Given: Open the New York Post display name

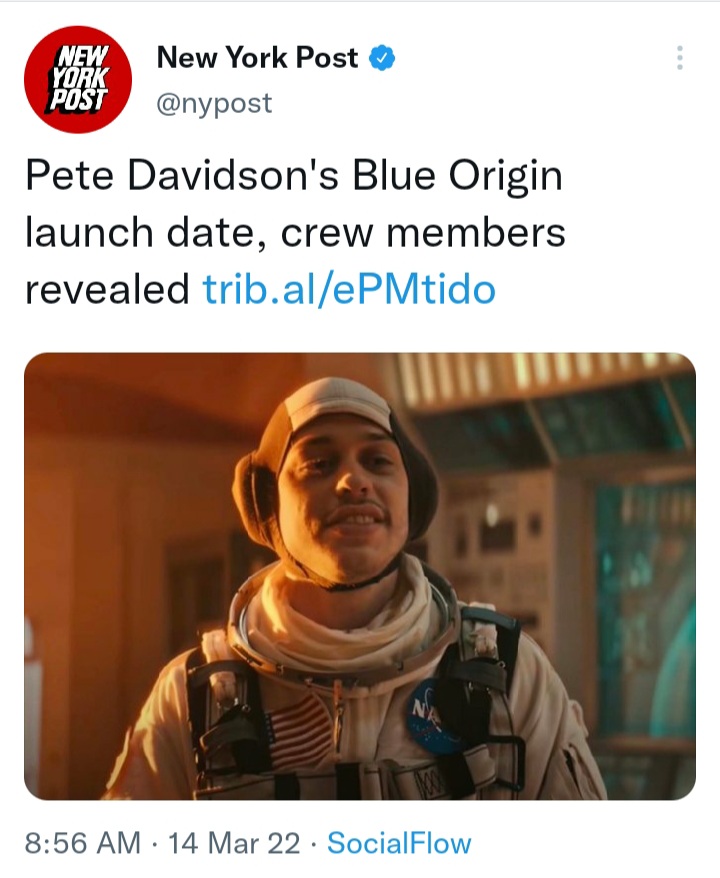Looking at the screenshot, I should (x=257, y=58).
